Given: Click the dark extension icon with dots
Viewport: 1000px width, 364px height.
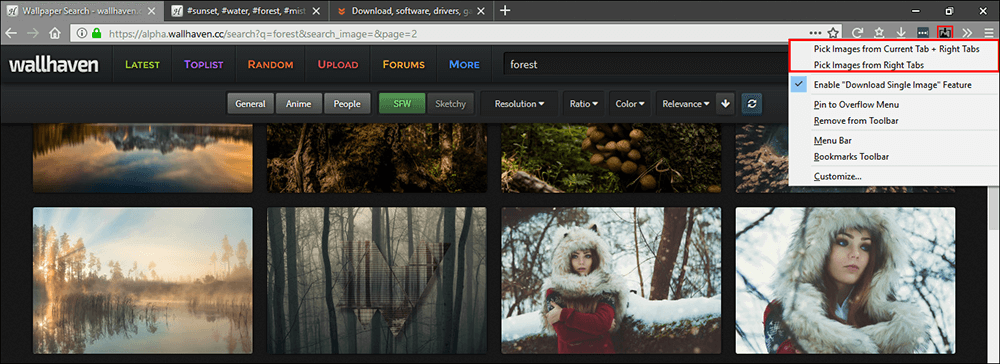Looking at the screenshot, I should click(x=923, y=33).
